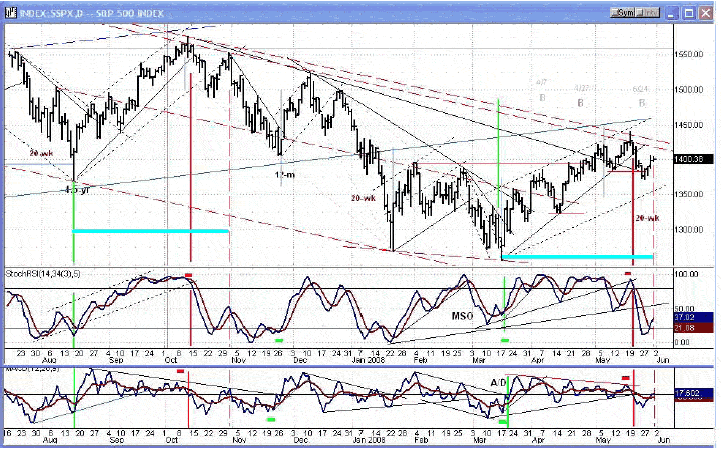Click the 1550.00 price axis label

(x=689, y=54)
